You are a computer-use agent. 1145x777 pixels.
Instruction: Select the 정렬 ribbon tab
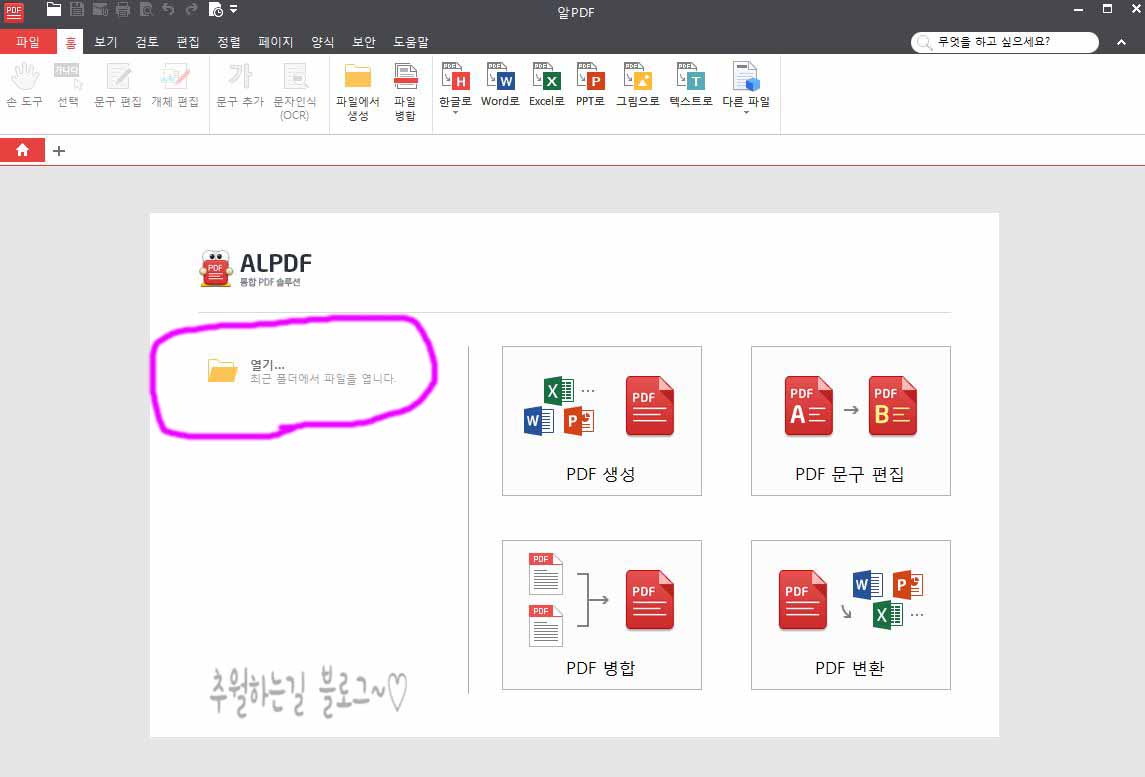pyautogui.click(x=229, y=42)
